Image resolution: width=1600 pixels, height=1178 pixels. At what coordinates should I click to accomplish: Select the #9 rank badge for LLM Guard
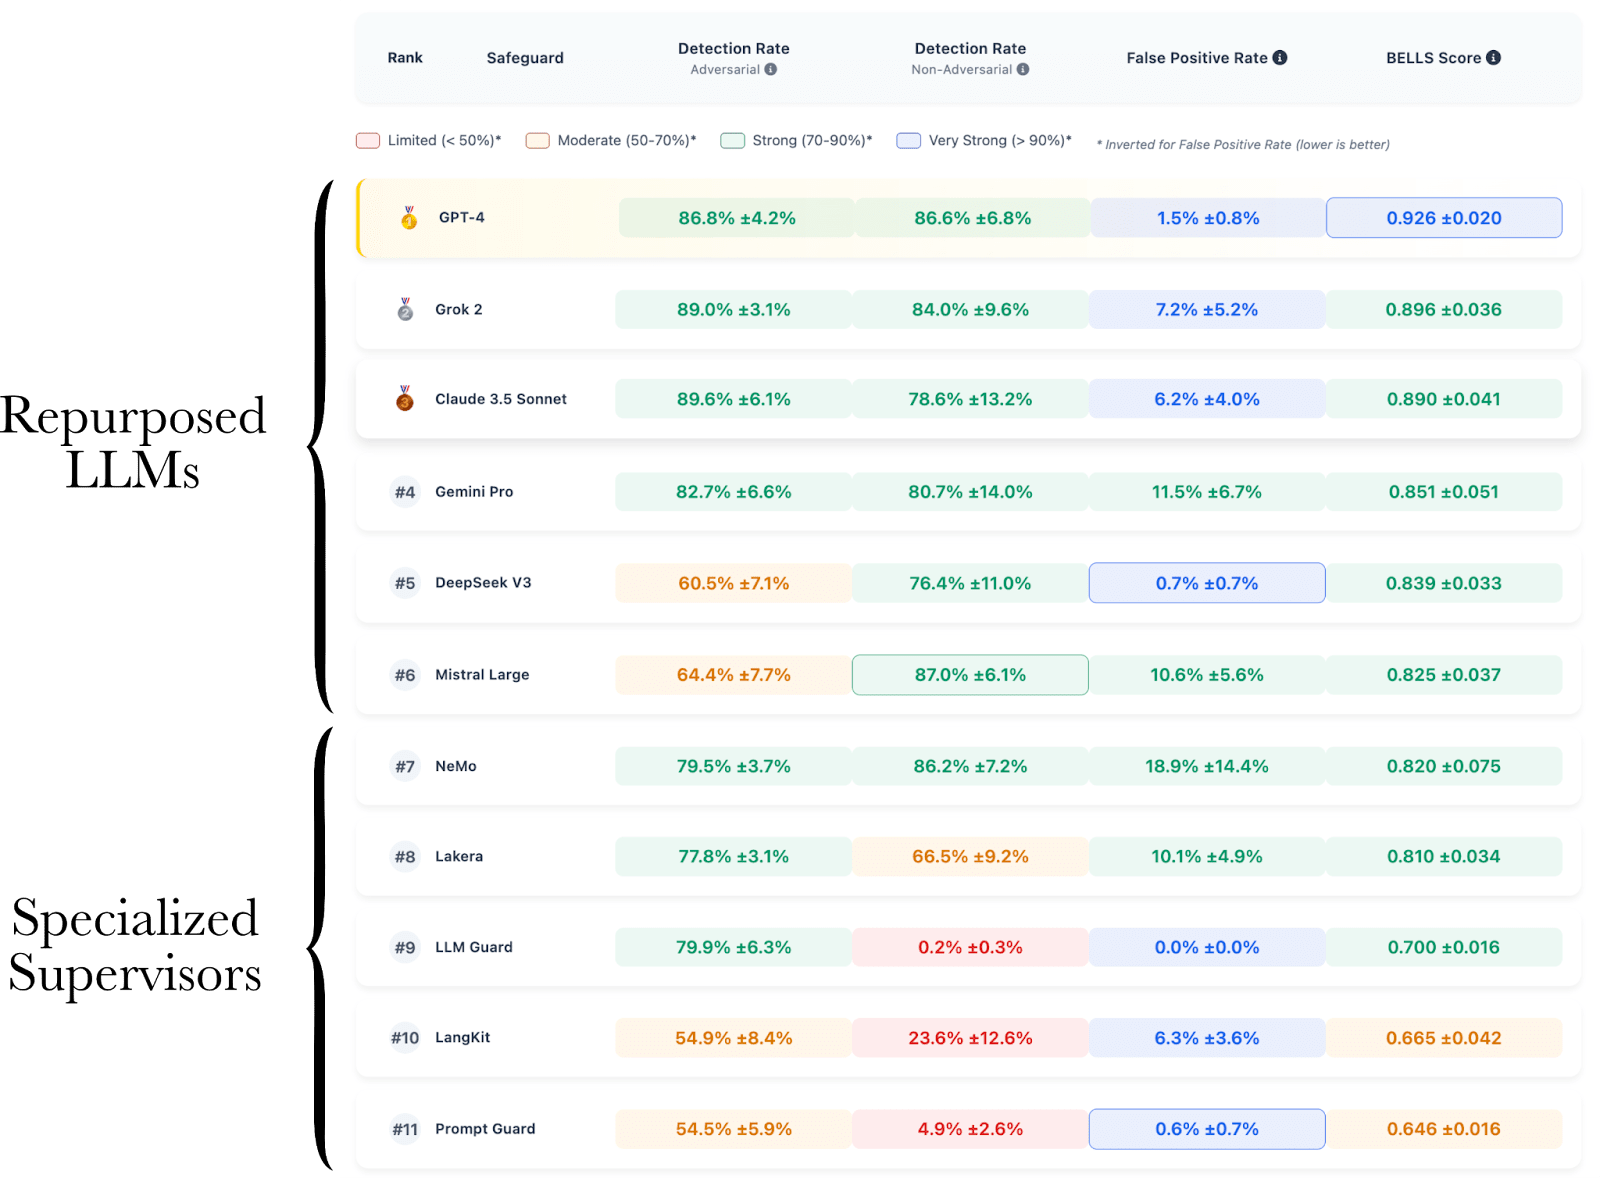point(405,948)
